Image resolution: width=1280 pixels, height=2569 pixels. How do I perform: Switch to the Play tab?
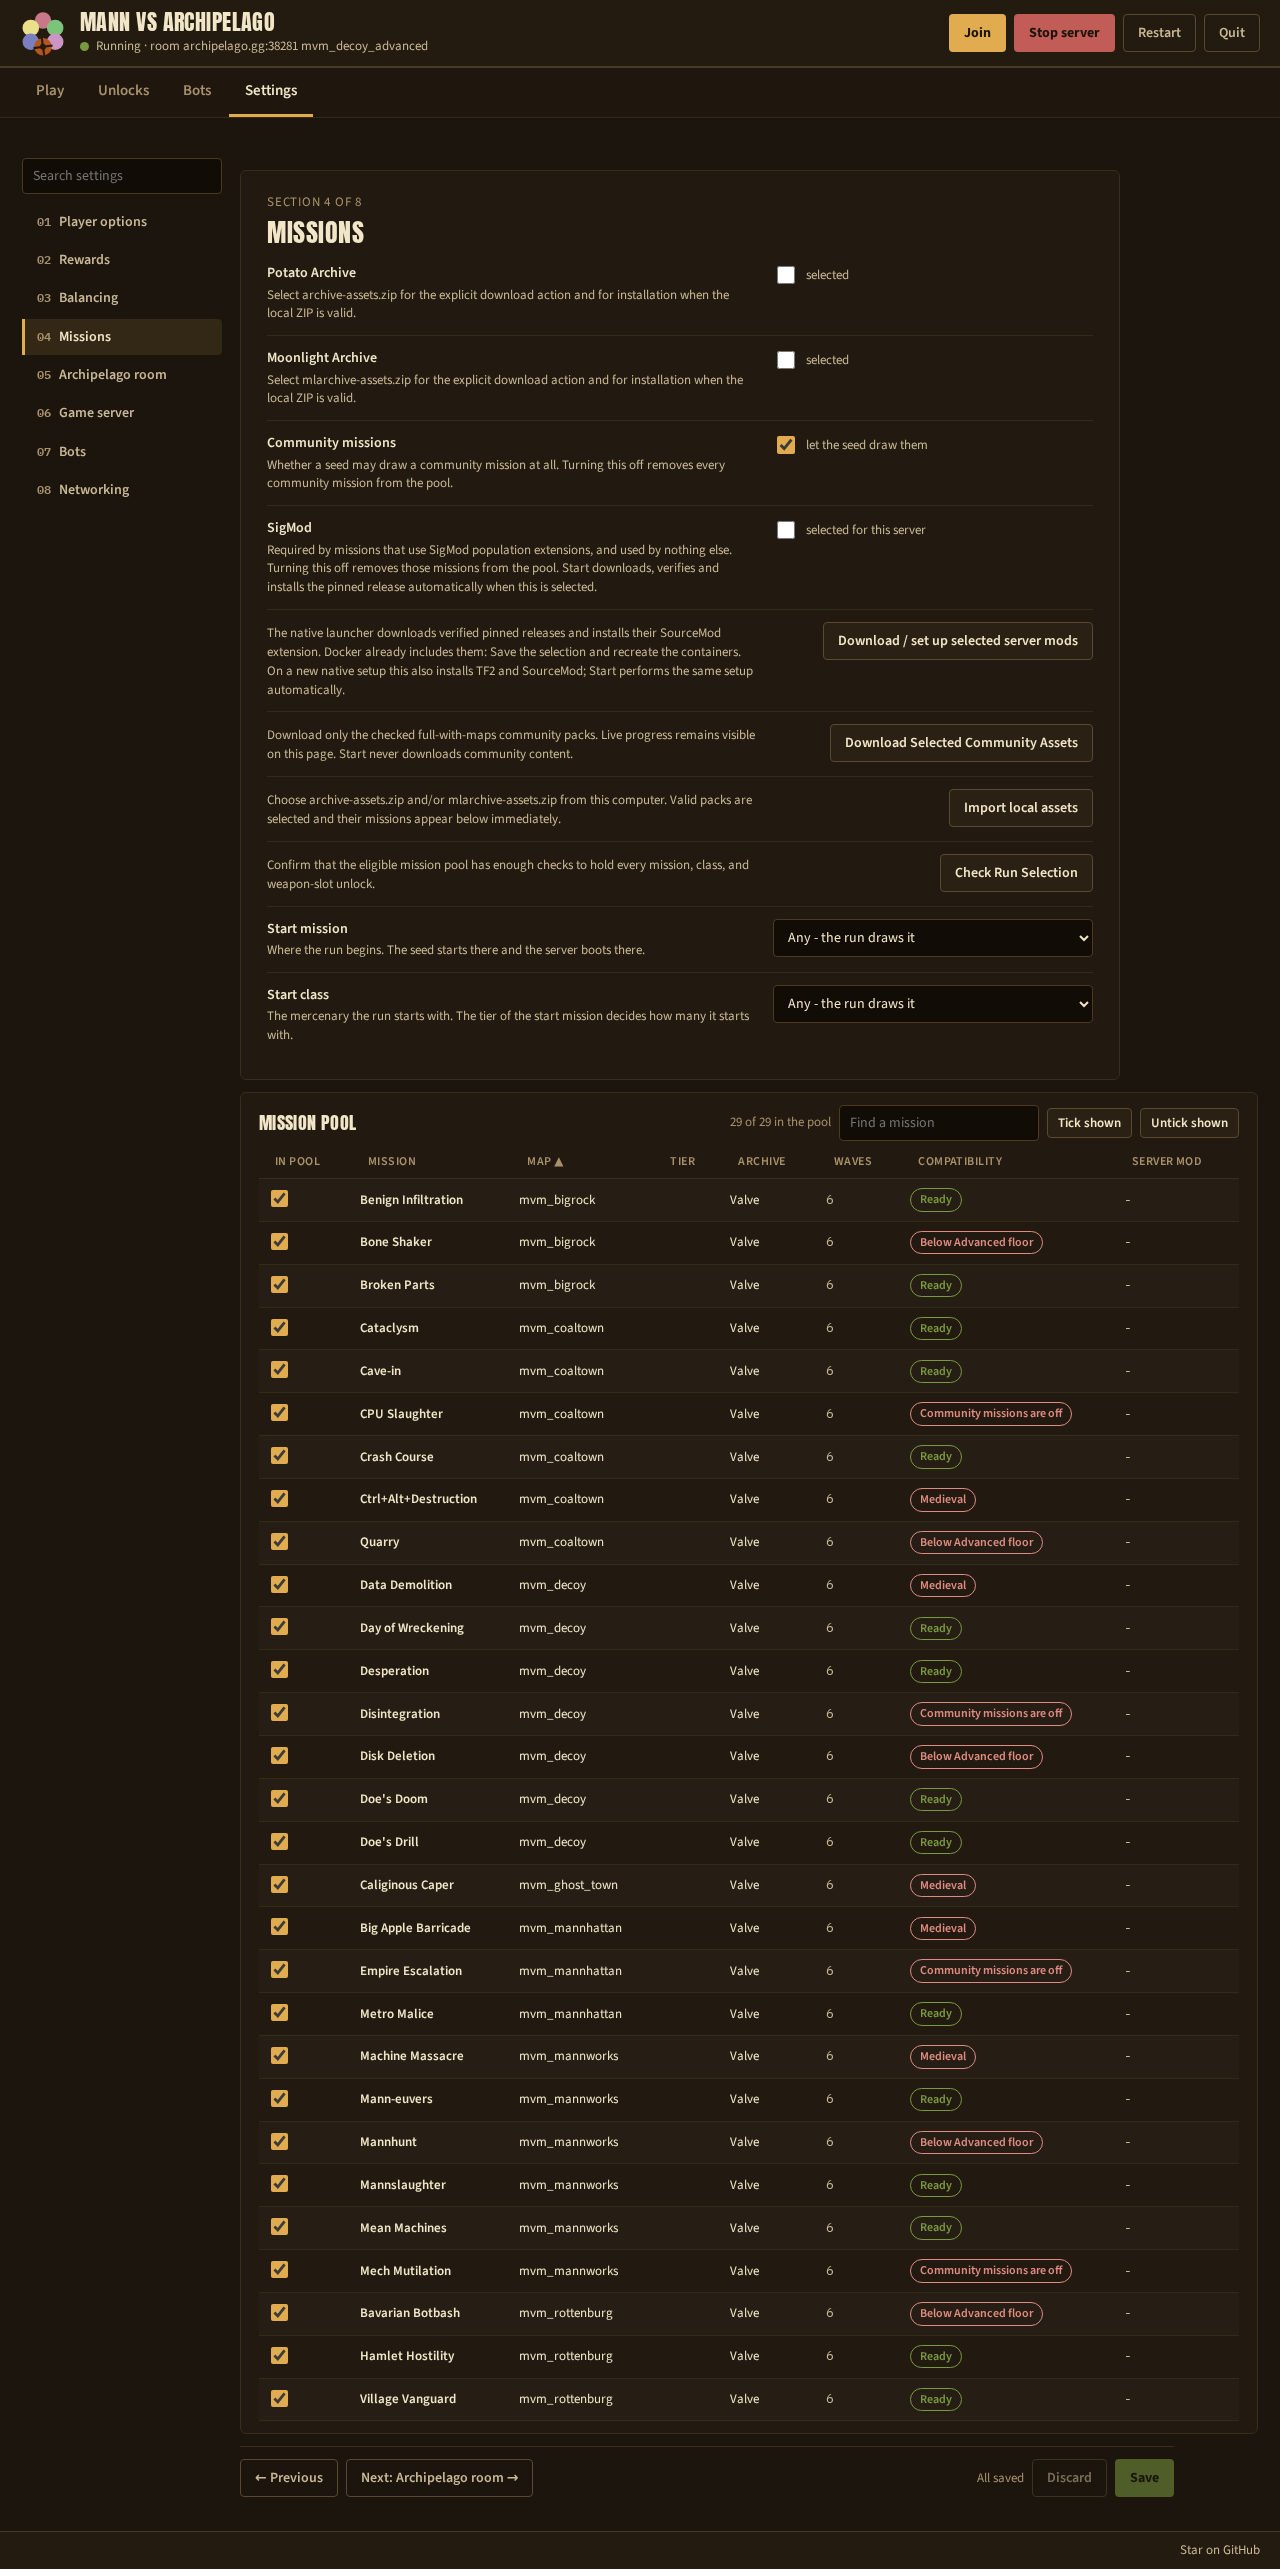point(50,90)
